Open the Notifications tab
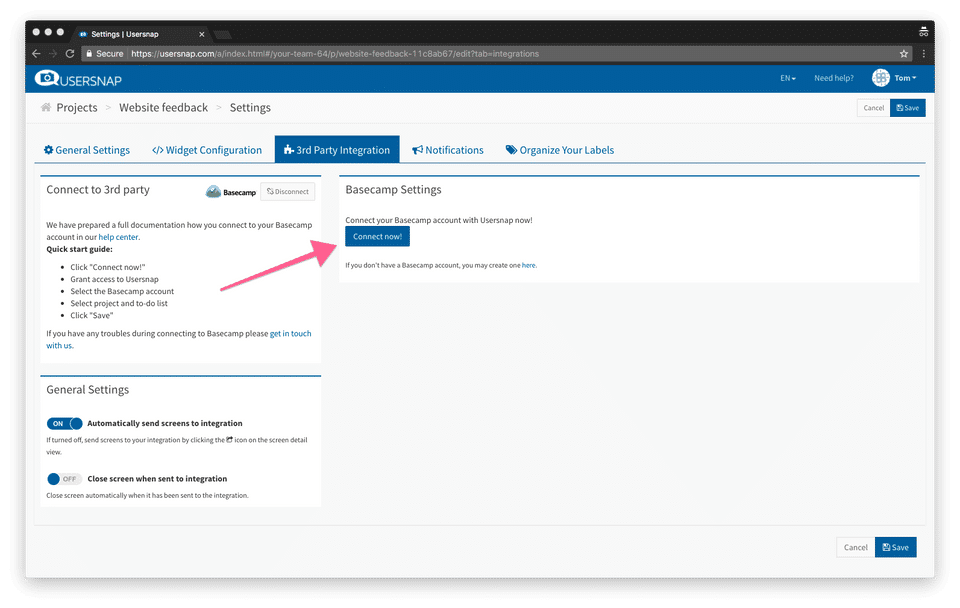The height and width of the screenshot is (608, 960). coord(448,150)
